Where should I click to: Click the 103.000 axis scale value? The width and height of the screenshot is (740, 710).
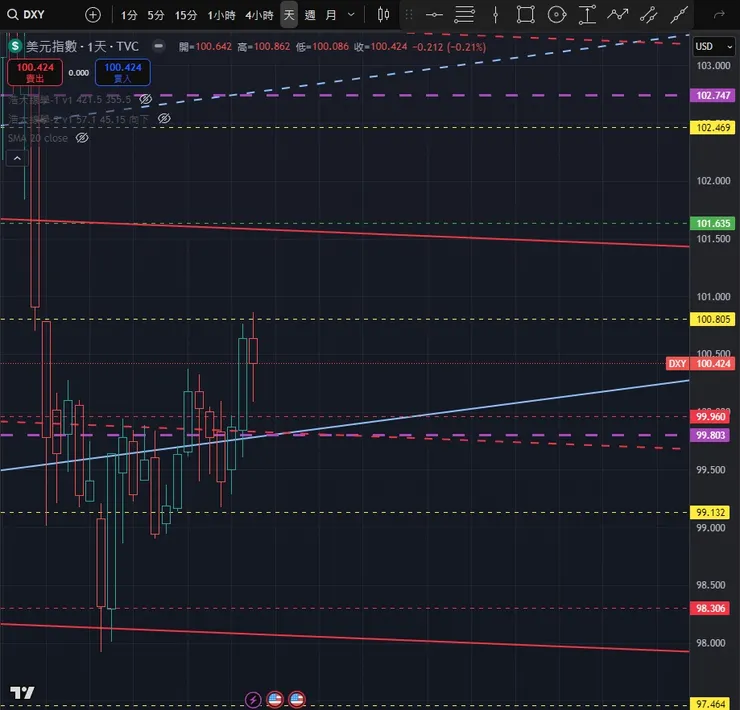(x=713, y=66)
